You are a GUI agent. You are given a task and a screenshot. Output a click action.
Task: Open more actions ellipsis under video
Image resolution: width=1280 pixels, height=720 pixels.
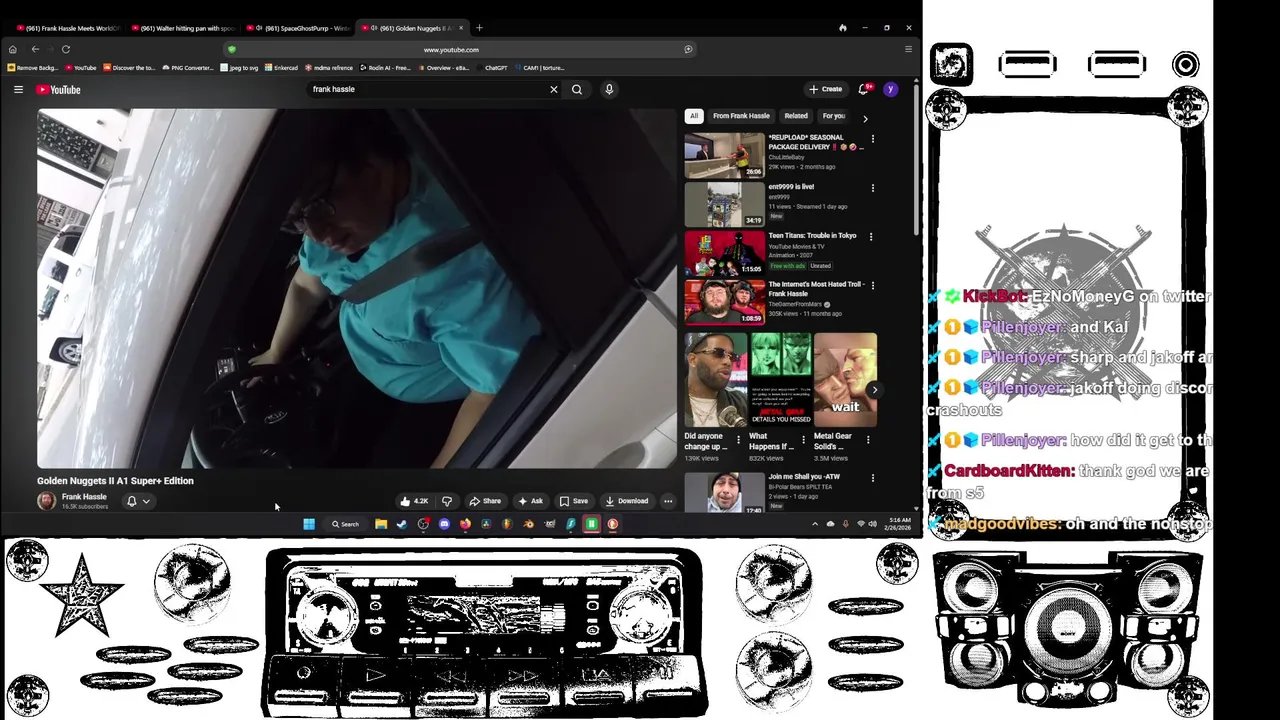(668, 501)
